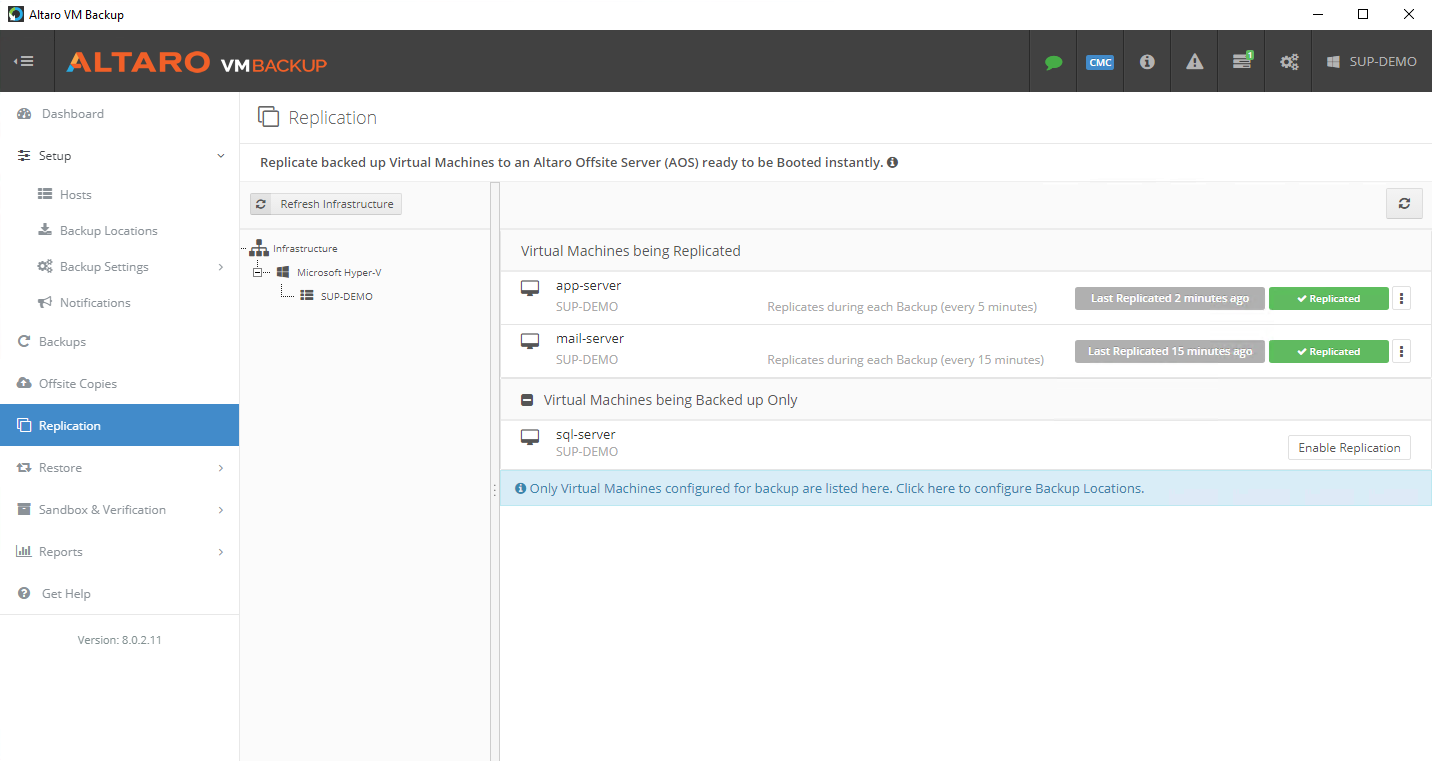
Task: Click the refresh icon at top right of list
Action: point(1404,204)
